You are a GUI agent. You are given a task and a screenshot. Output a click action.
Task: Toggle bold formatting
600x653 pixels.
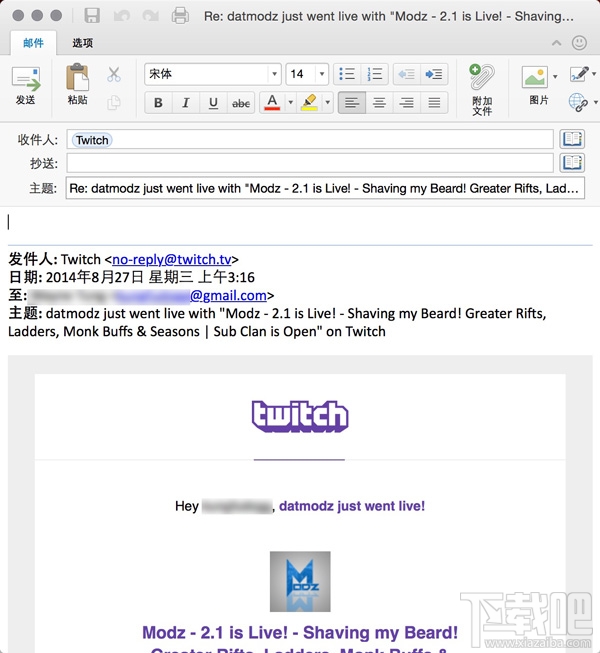click(x=158, y=102)
